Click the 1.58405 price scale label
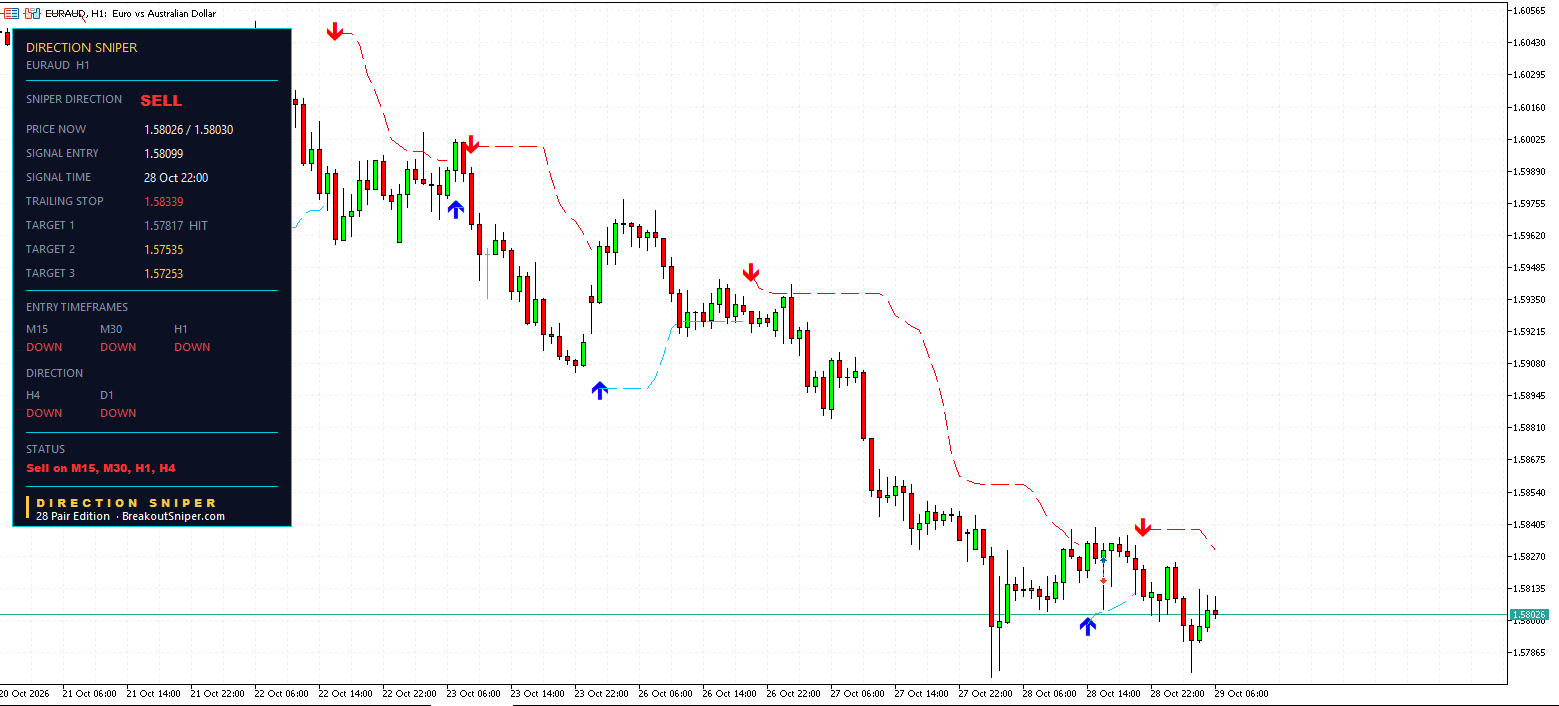Viewport: 1559px width, 706px height. (1531, 524)
